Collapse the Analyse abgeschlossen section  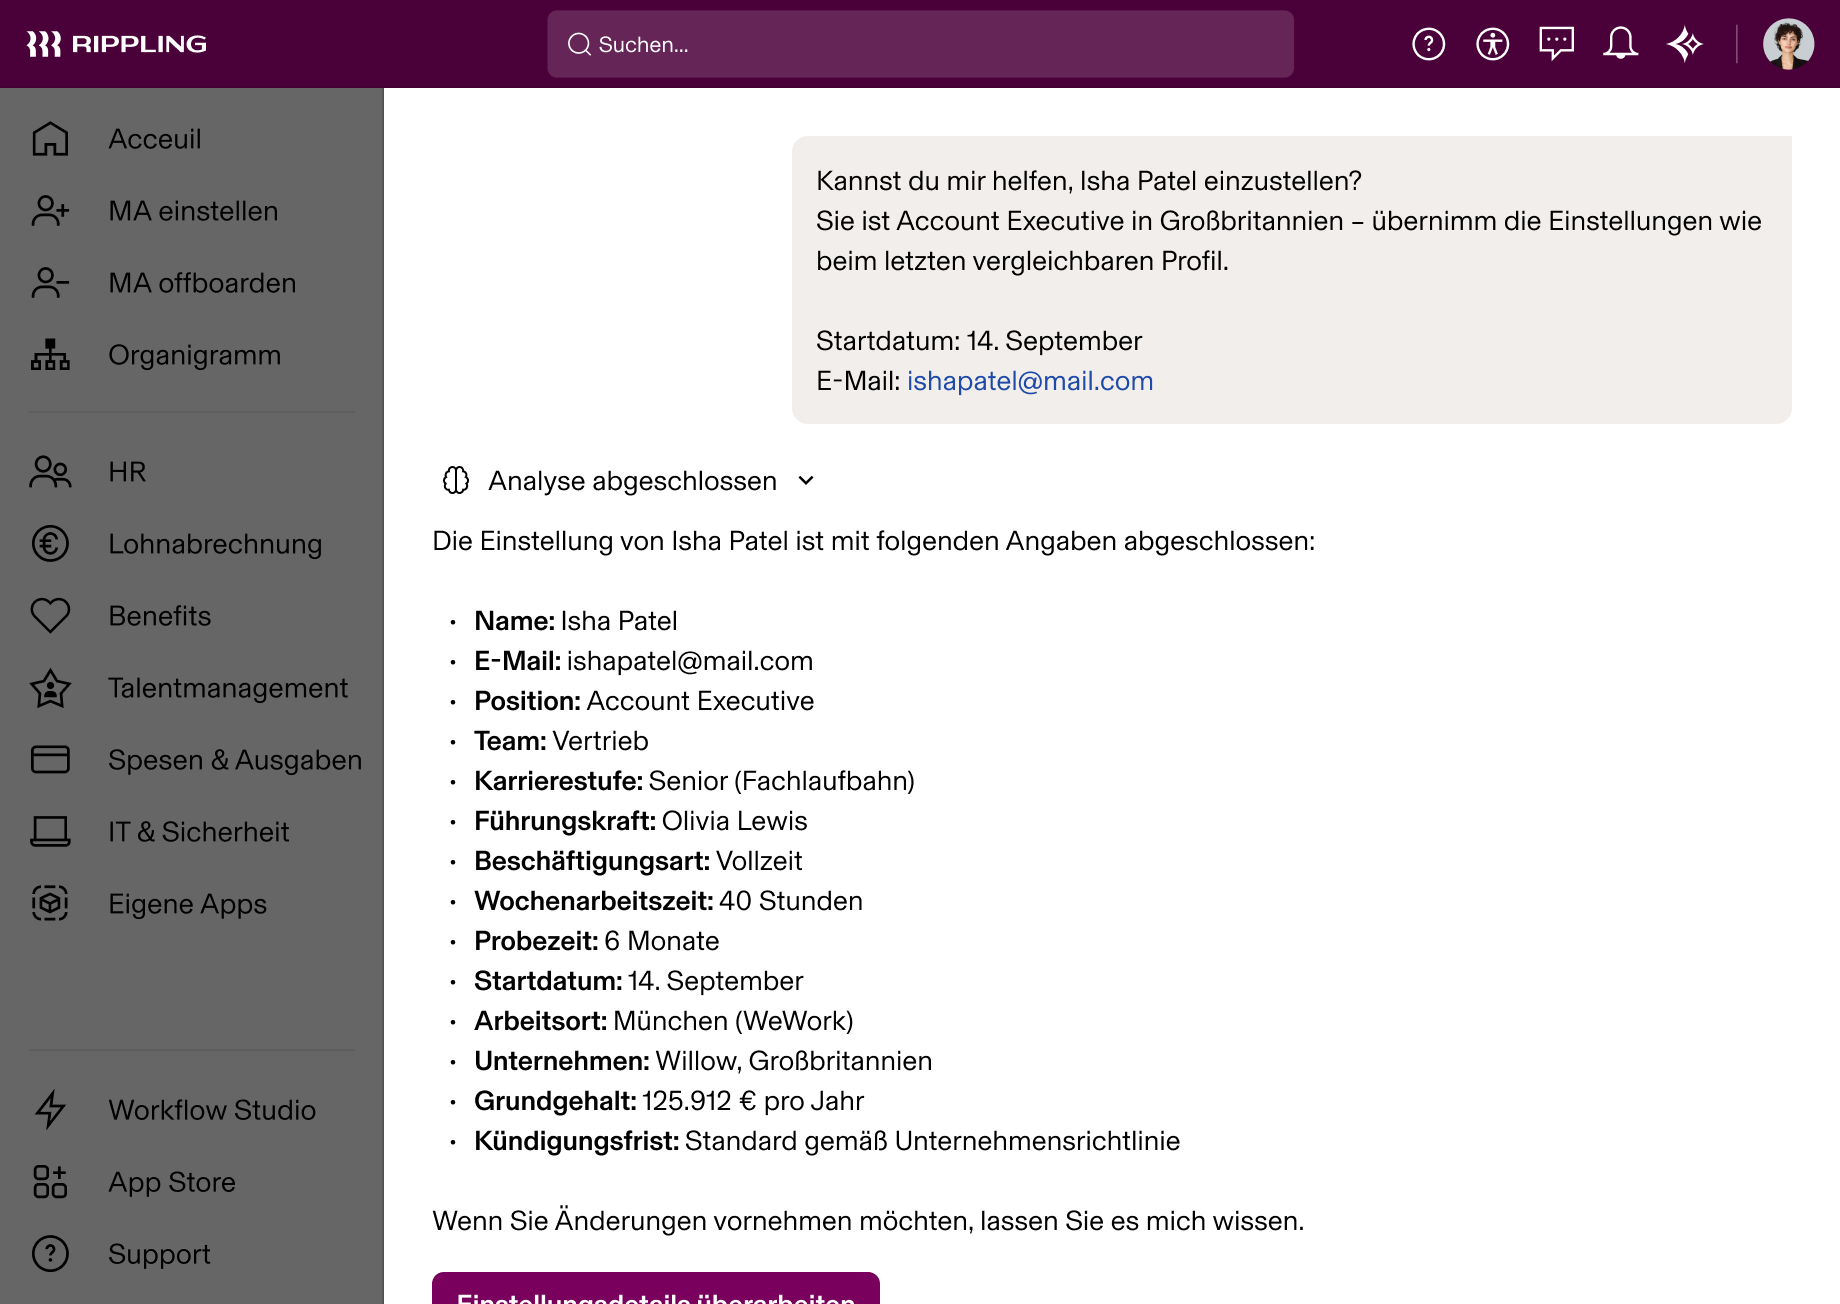pyautogui.click(x=806, y=481)
